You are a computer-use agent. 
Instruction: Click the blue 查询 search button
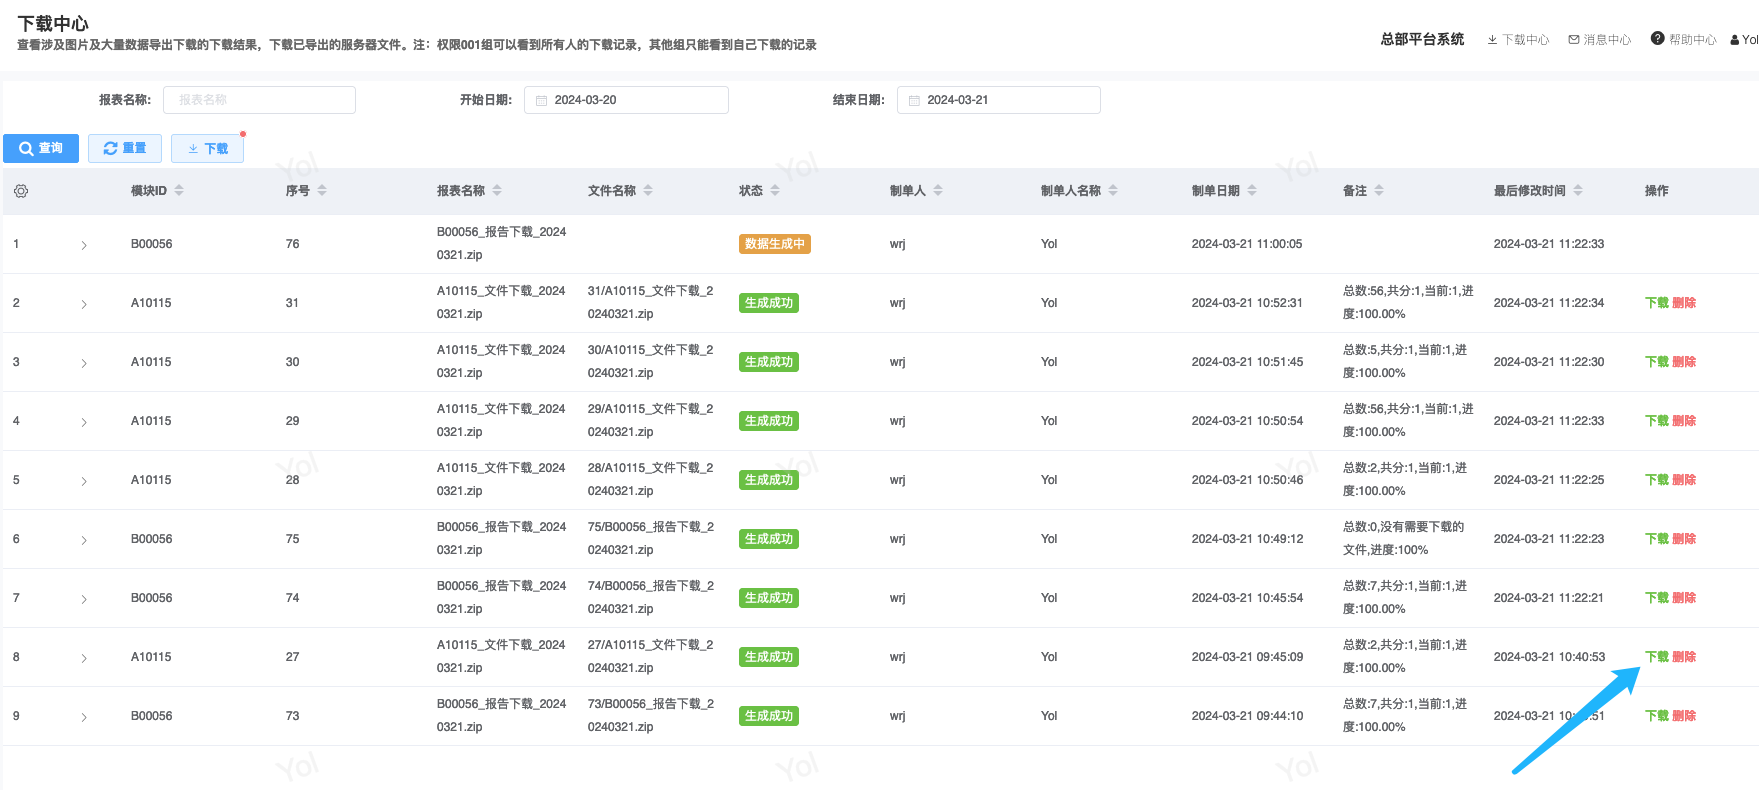pos(41,148)
